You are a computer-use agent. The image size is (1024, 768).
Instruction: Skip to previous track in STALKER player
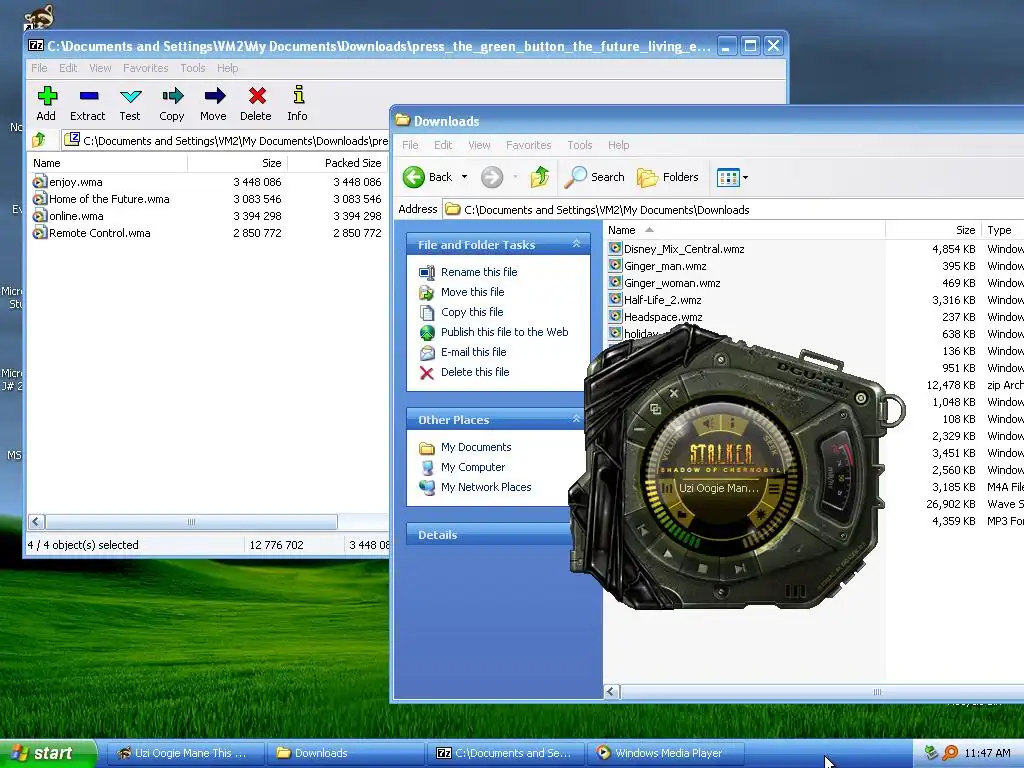(642, 528)
